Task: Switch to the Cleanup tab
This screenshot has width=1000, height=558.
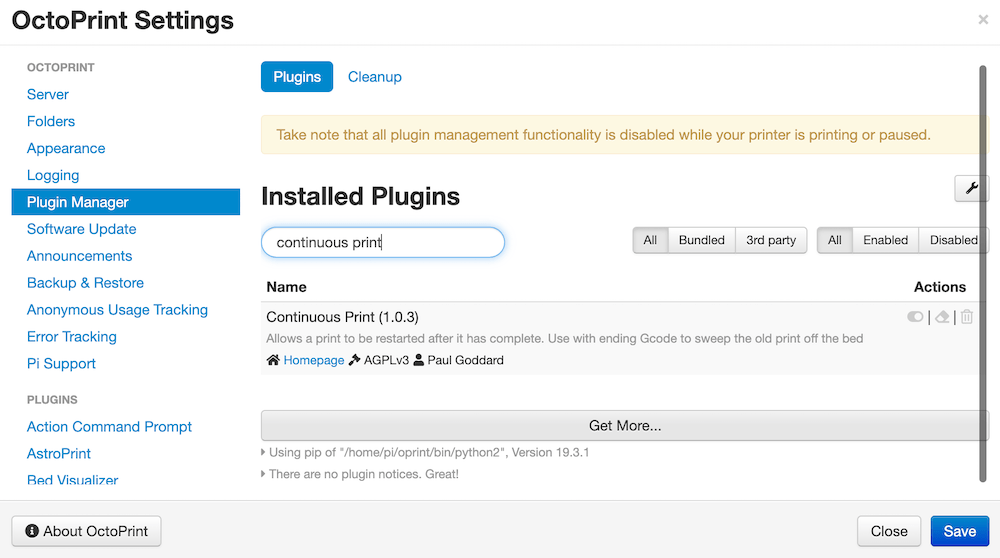Action: click(x=374, y=77)
